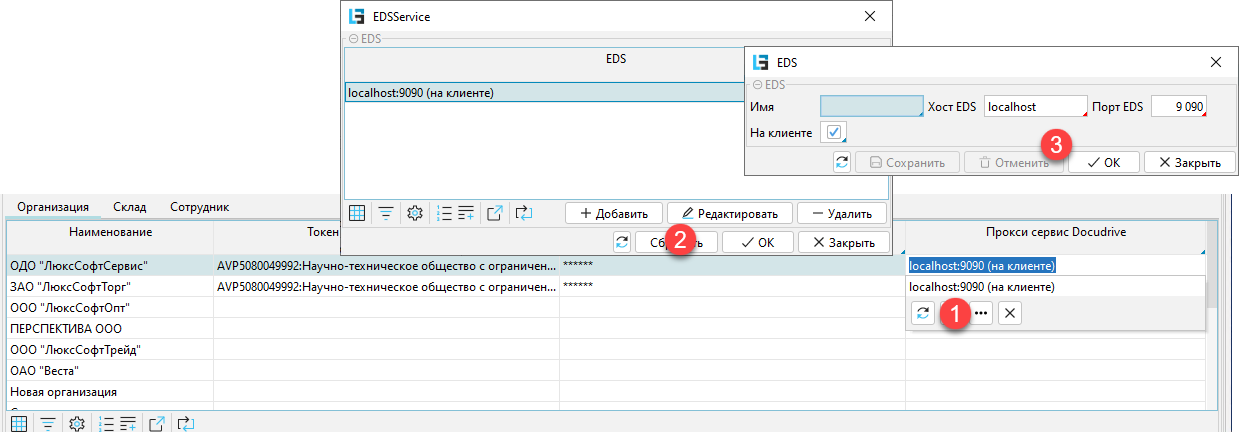Switch to the Склад tab

[x=130, y=207]
